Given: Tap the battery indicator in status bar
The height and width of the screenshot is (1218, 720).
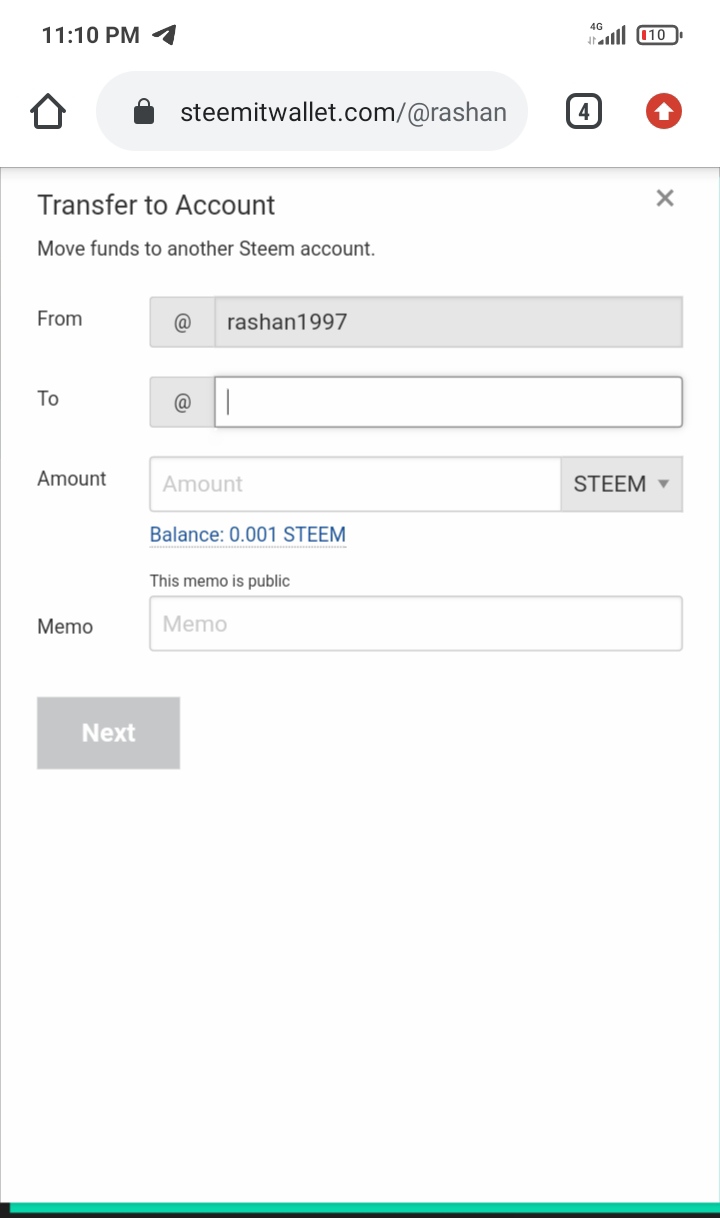Looking at the screenshot, I should [657, 35].
